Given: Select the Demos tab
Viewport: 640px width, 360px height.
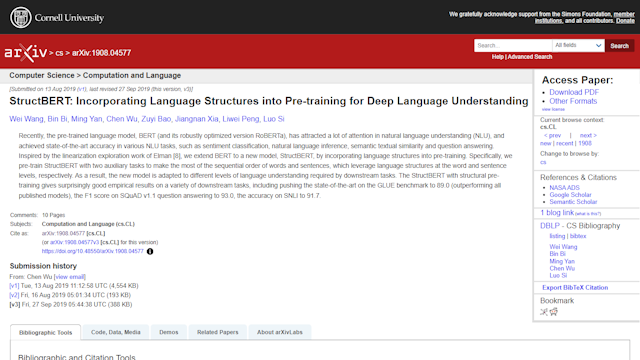Looking at the screenshot, I should click(169, 332).
